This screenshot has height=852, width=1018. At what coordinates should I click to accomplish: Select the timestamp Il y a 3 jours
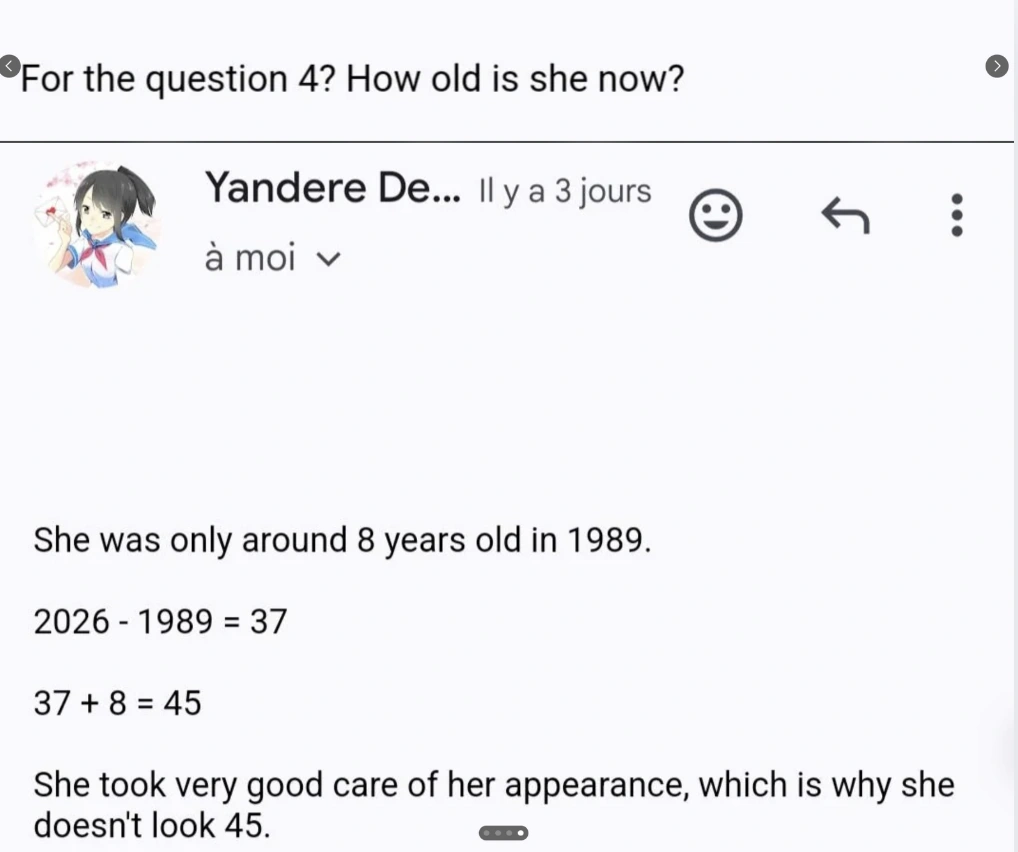[x=565, y=191]
